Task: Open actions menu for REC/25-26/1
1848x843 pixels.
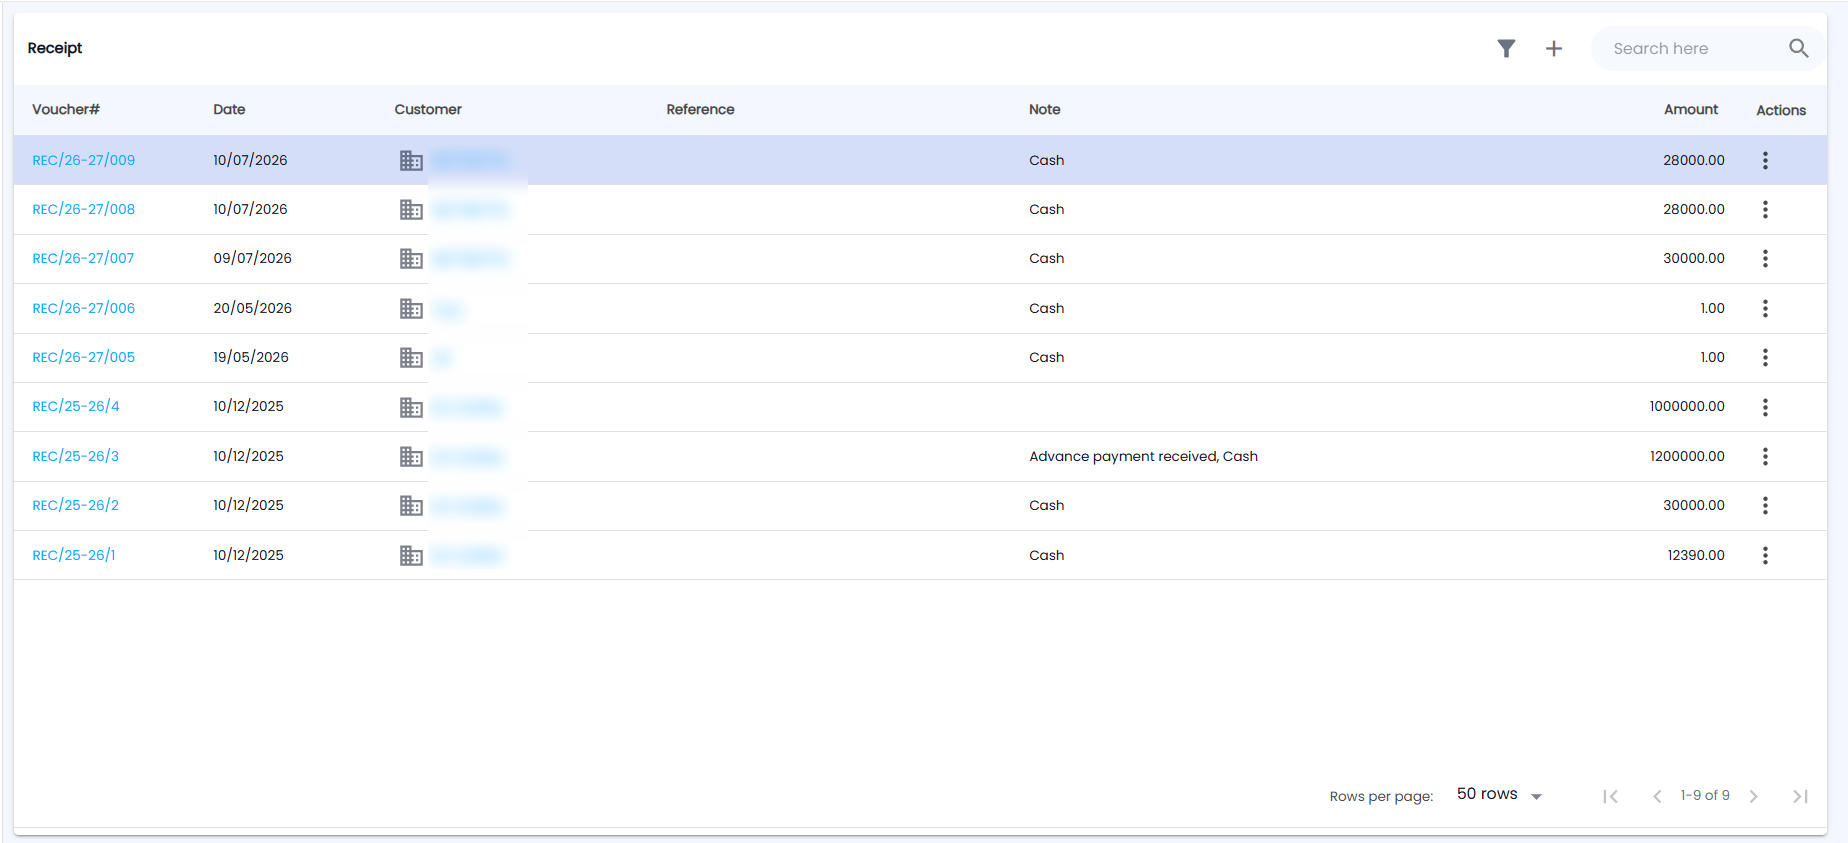Action: (x=1765, y=555)
